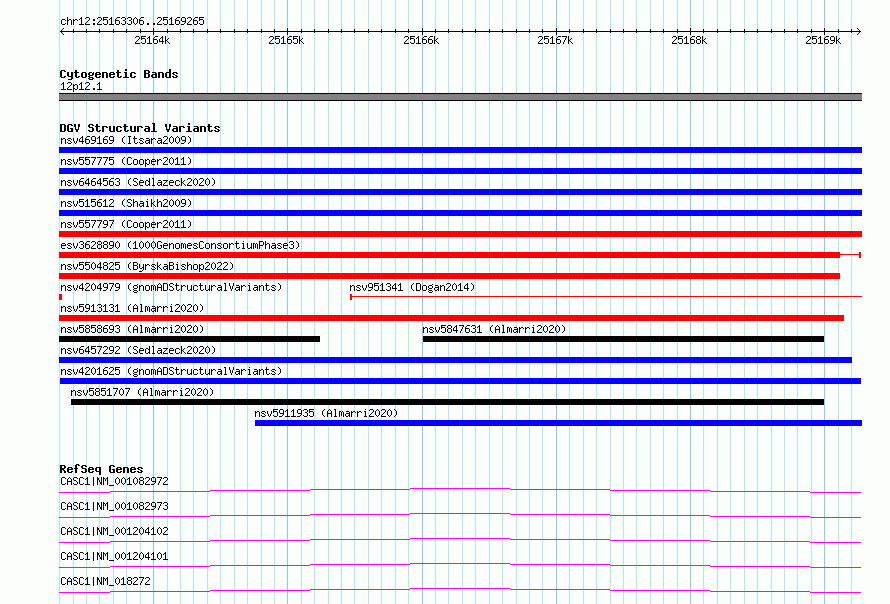The height and width of the screenshot is (604, 890).
Task: Open the nsv5911935 (Almarri2020) label
Action: 326,413
